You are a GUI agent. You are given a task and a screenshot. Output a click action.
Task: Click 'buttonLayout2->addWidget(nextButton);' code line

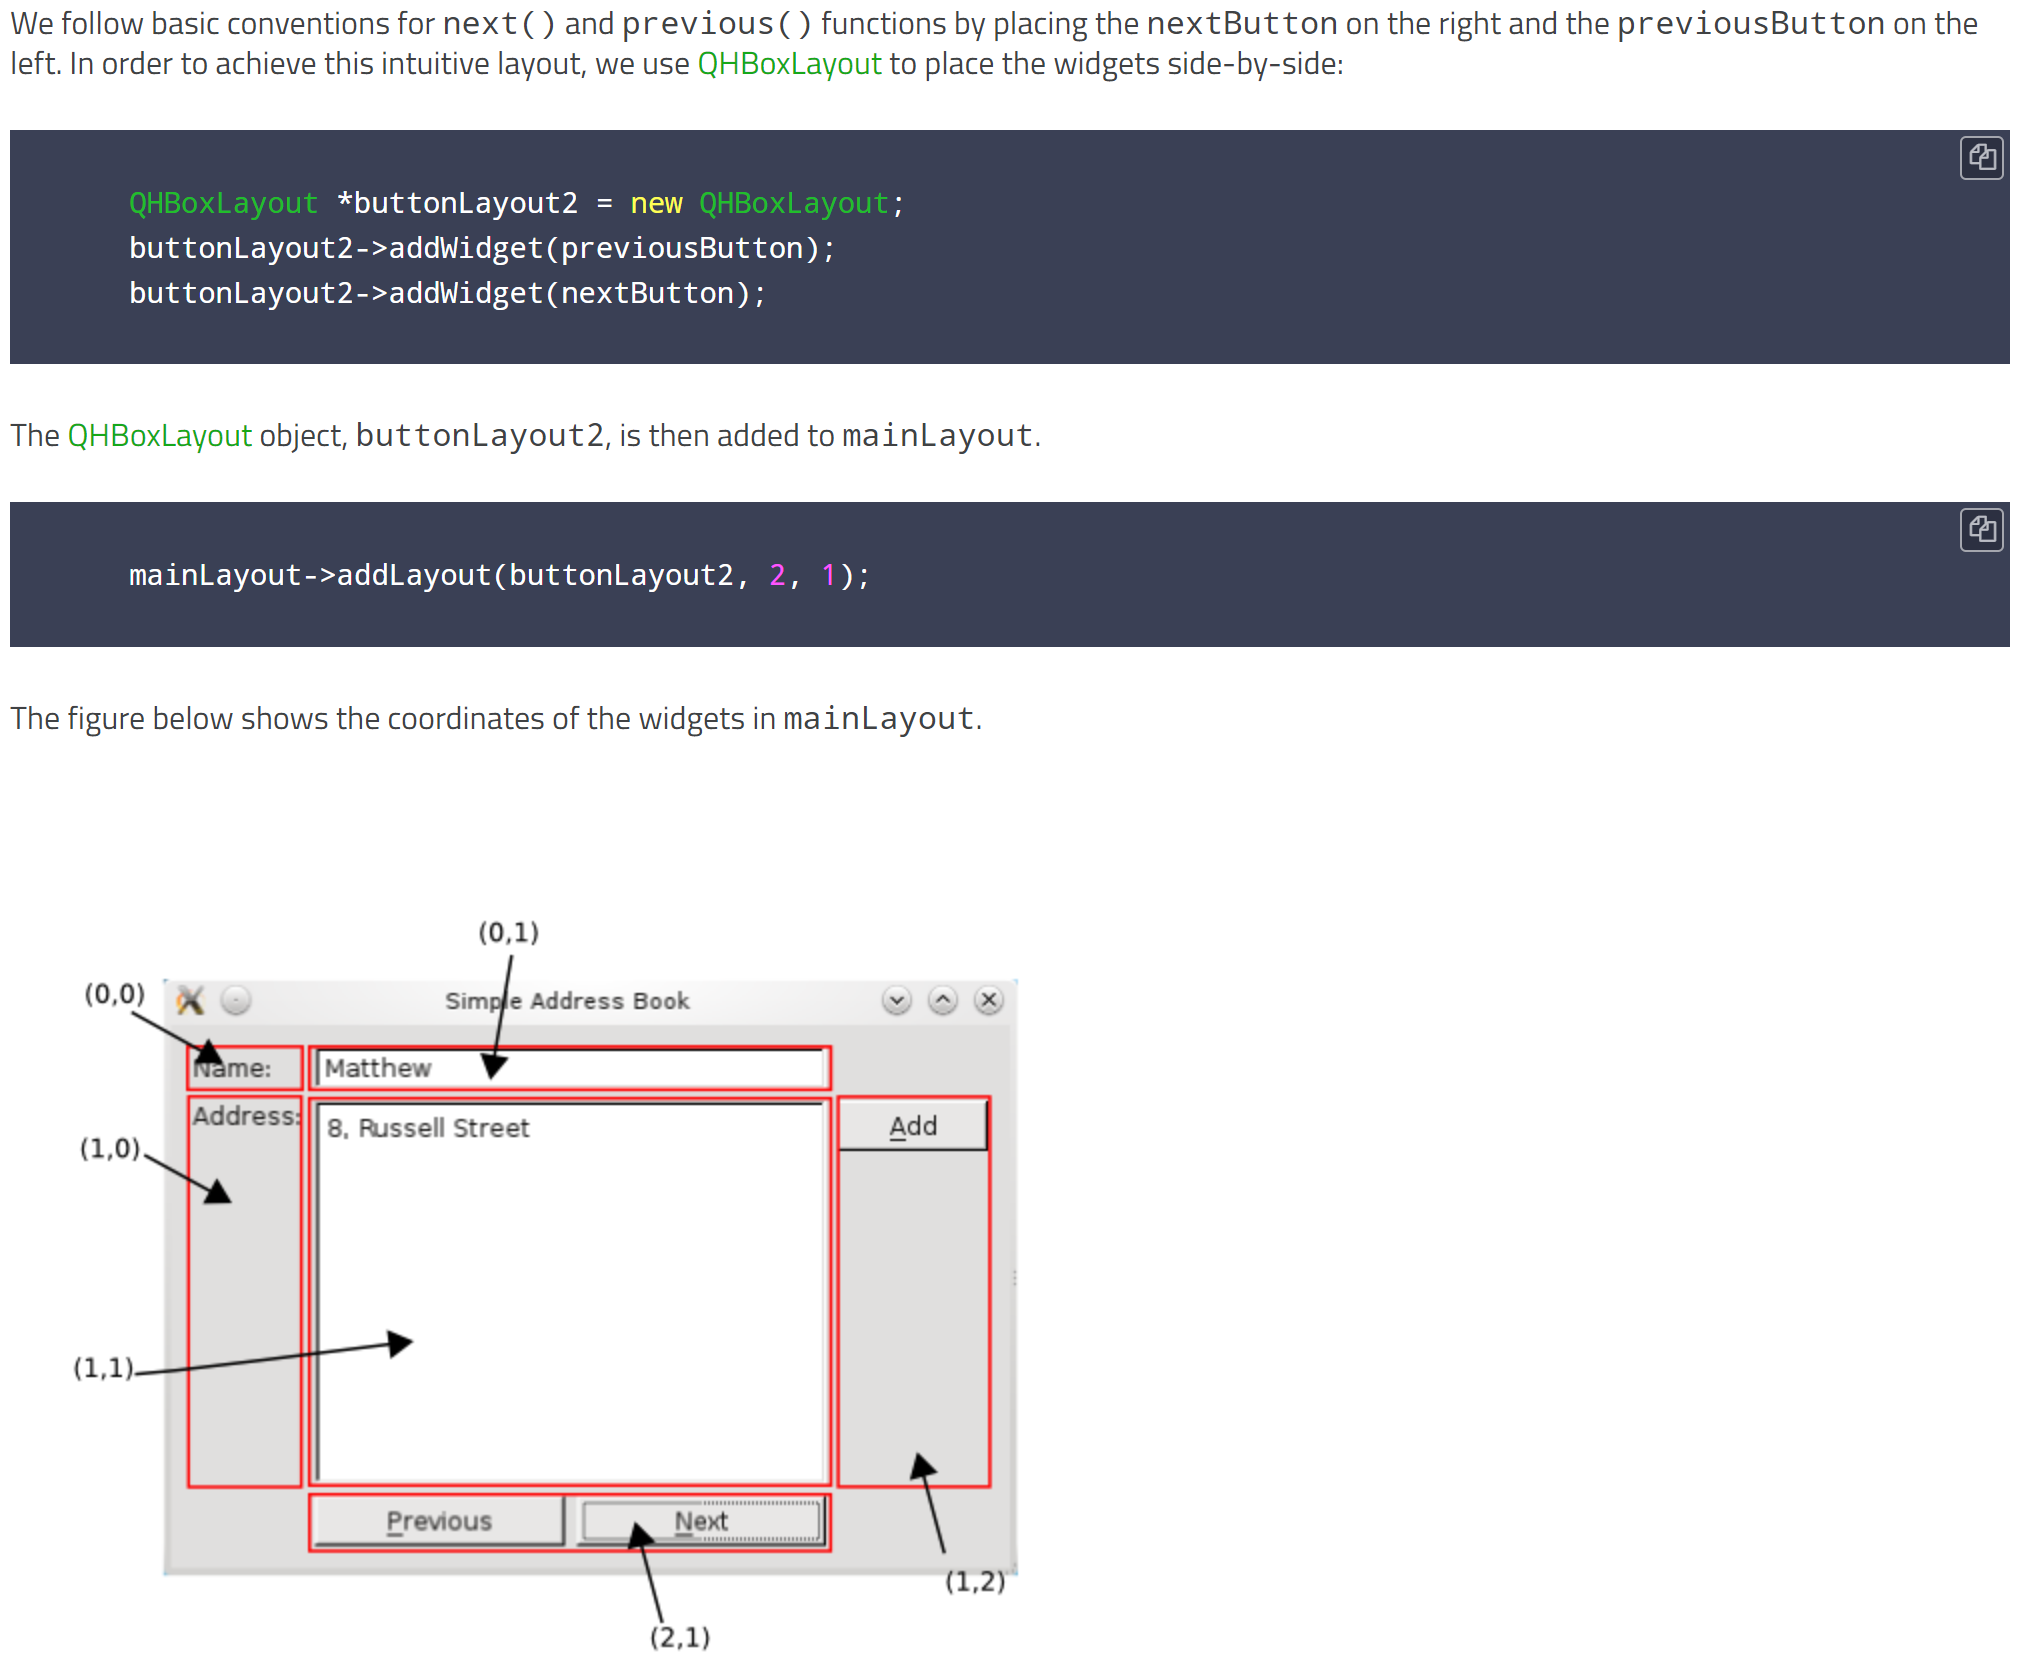(x=446, y=293)
